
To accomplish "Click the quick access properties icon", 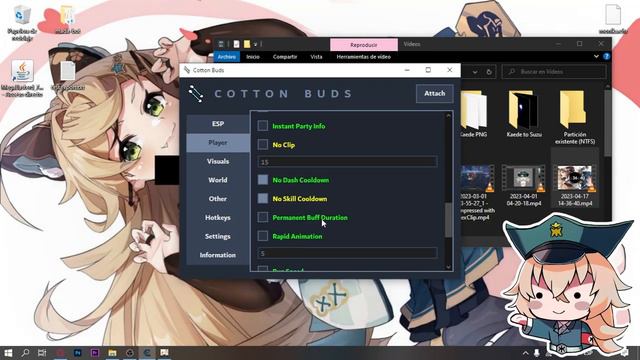I will (x=236, y=44).
